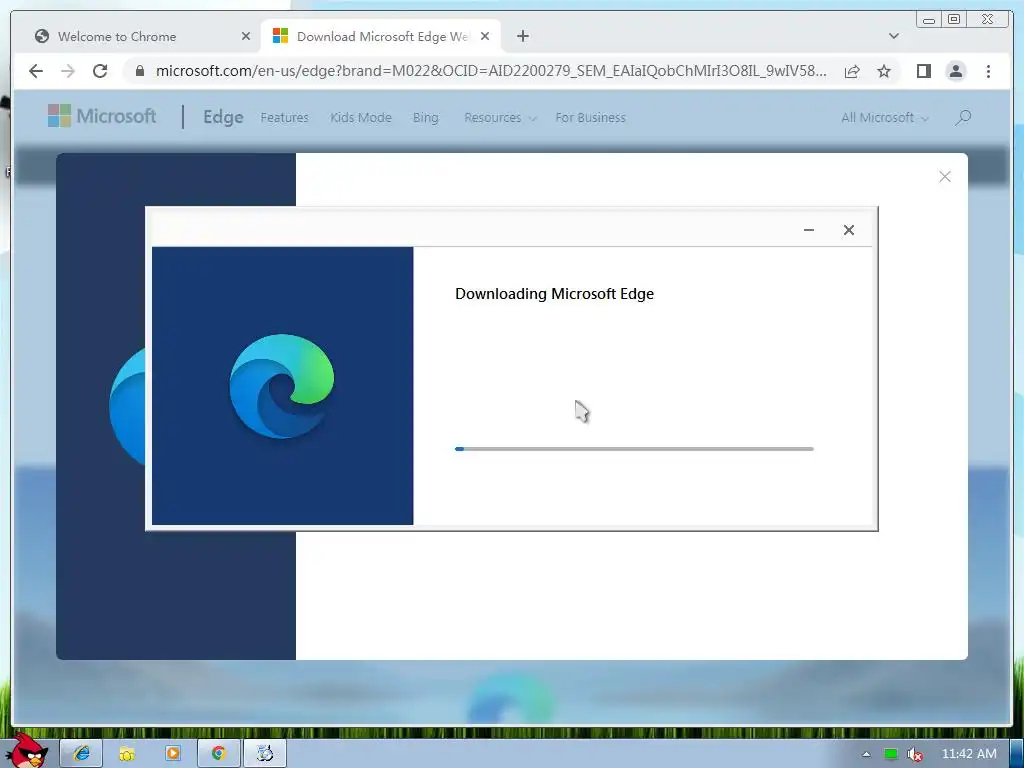Click the Downloading Microsoft Edge text

(x=554, y=294)
